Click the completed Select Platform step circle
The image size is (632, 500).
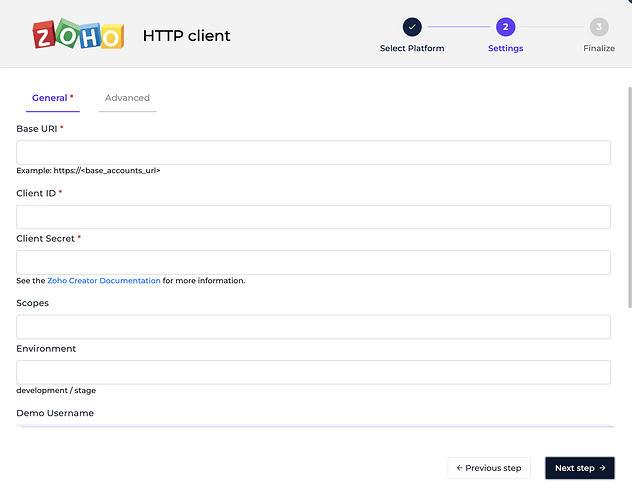[412, 27]
